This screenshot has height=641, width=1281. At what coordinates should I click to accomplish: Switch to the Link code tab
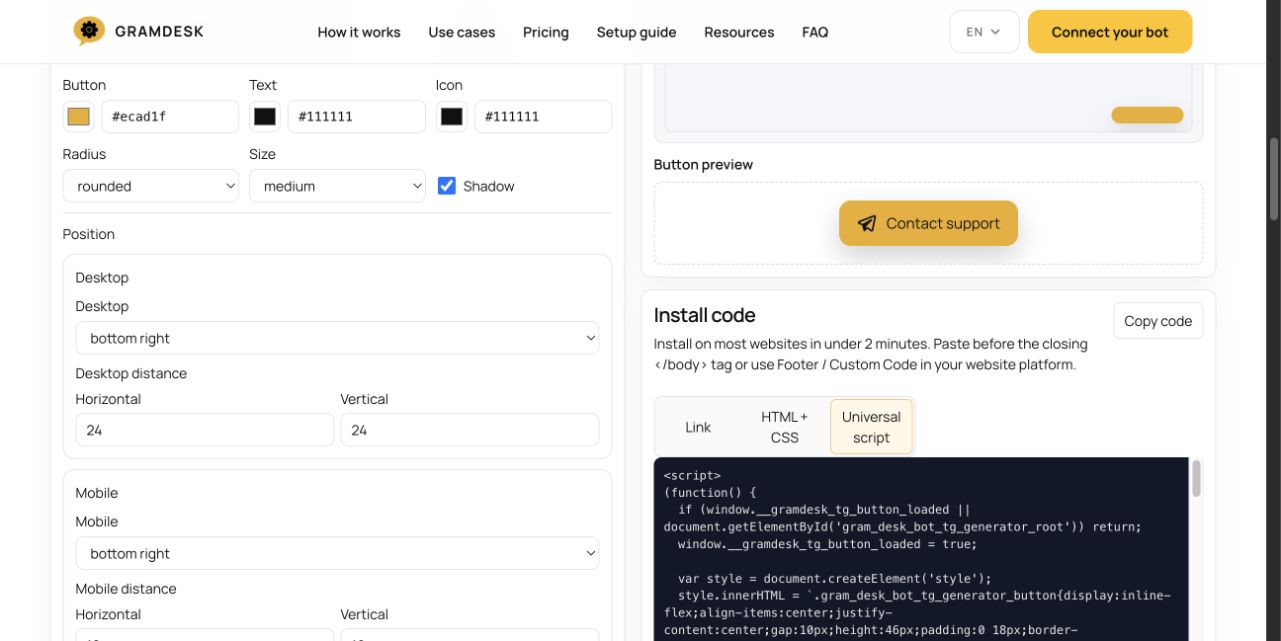coord(698,427)
